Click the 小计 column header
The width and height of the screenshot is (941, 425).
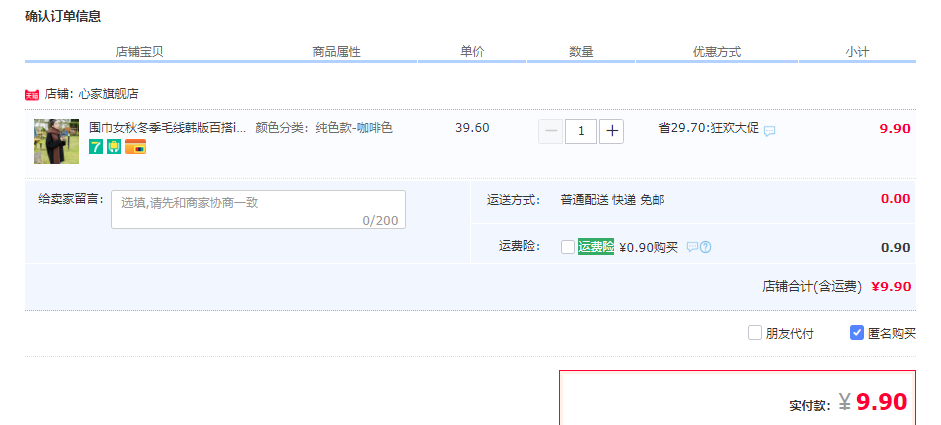(857, 52)
